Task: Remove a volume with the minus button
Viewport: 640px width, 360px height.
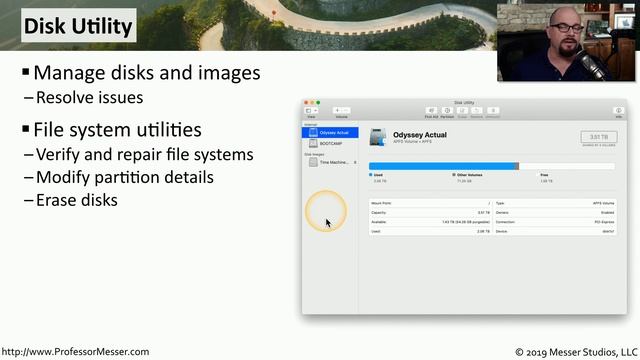Action: pos(346,111)
